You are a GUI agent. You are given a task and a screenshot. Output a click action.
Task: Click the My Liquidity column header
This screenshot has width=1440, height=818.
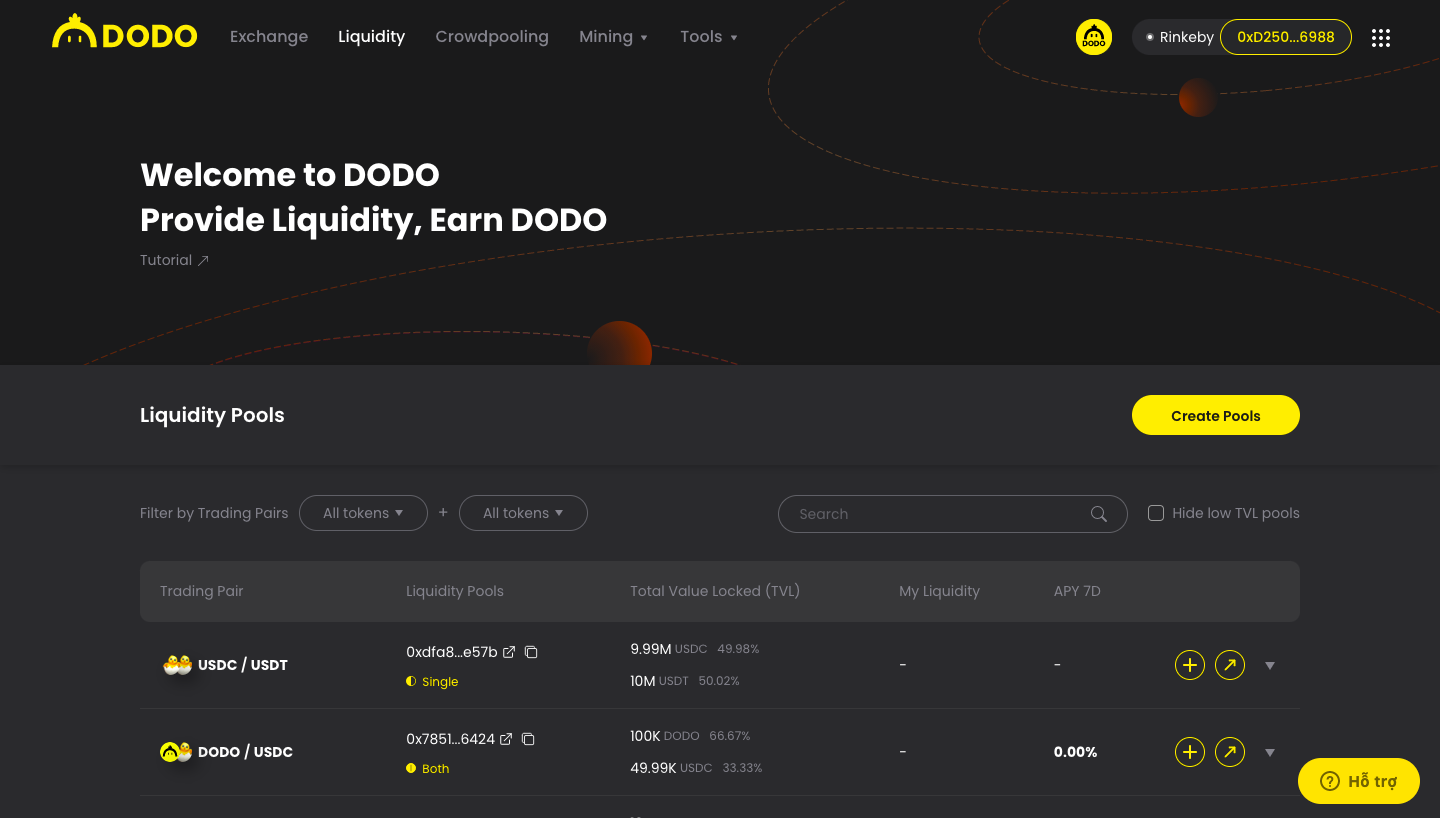939,591
